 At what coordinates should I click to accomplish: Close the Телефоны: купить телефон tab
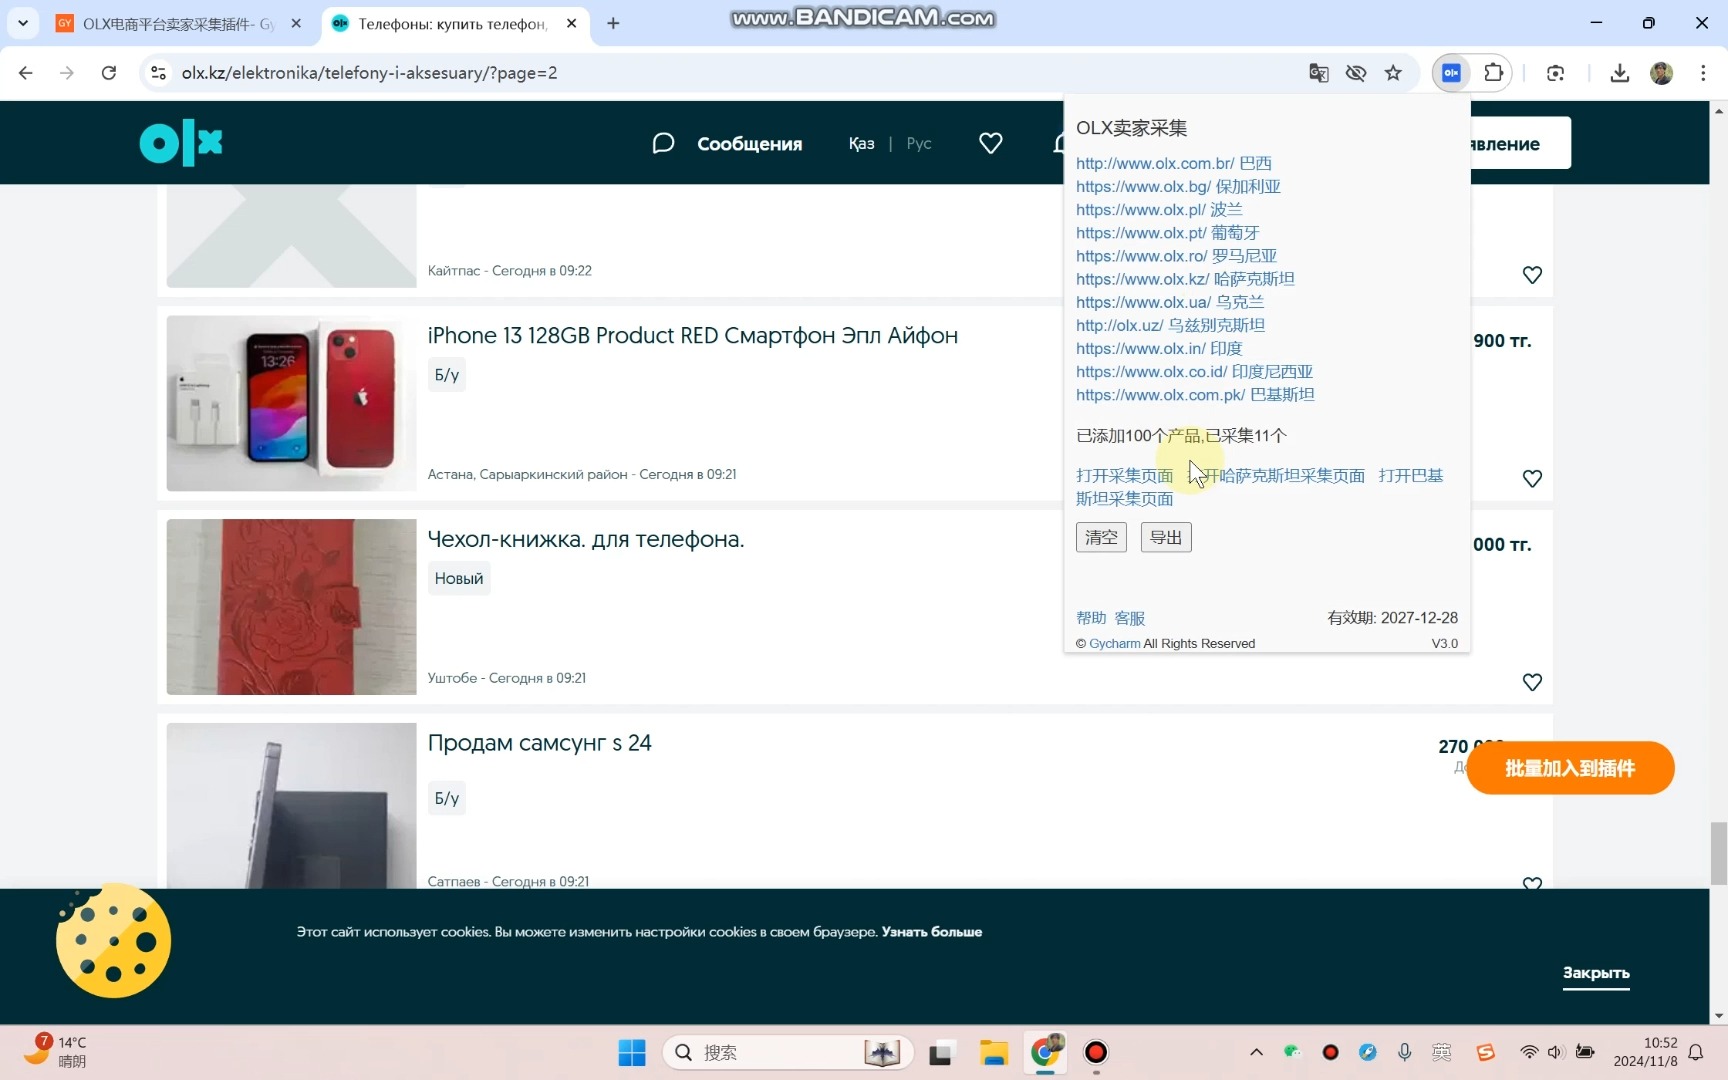(571, 23)
